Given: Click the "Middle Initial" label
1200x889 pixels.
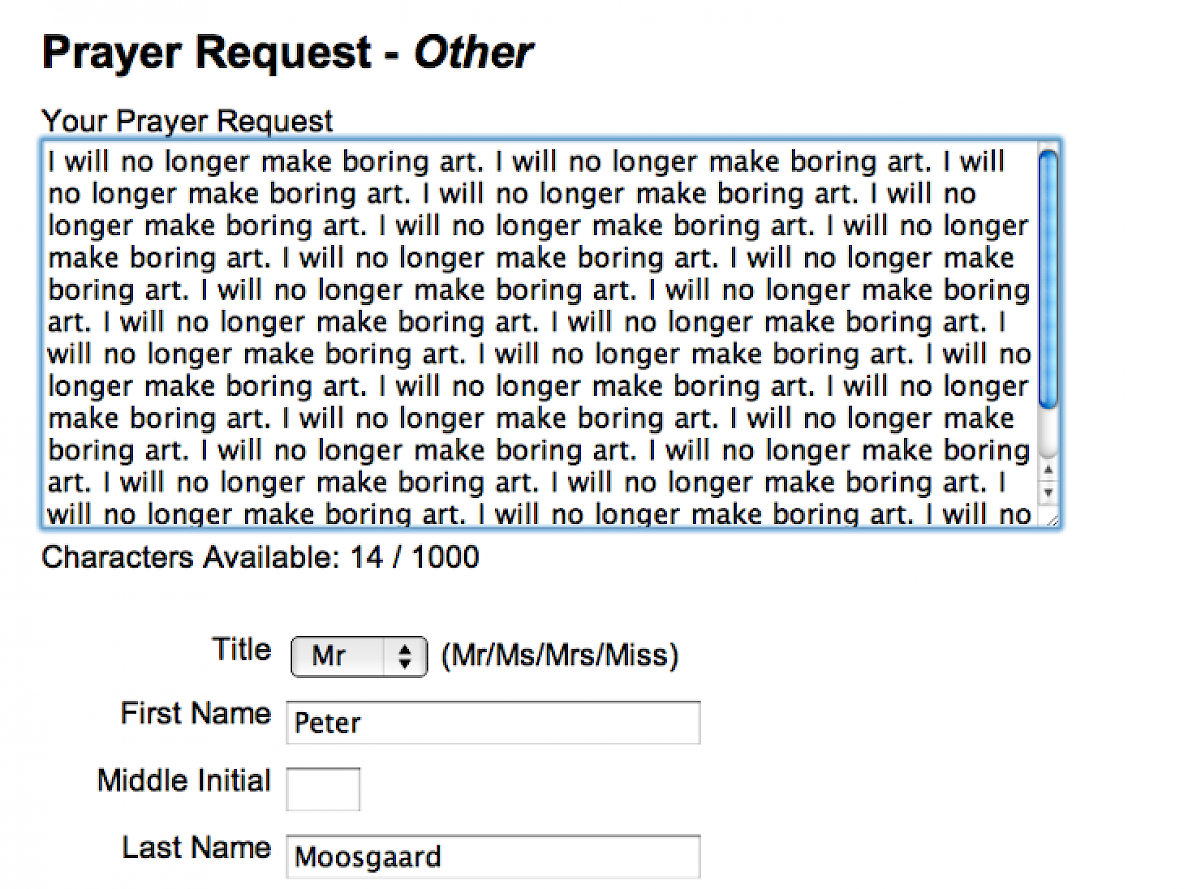Looking at the screenshot, I should click(x=184, y=781).
